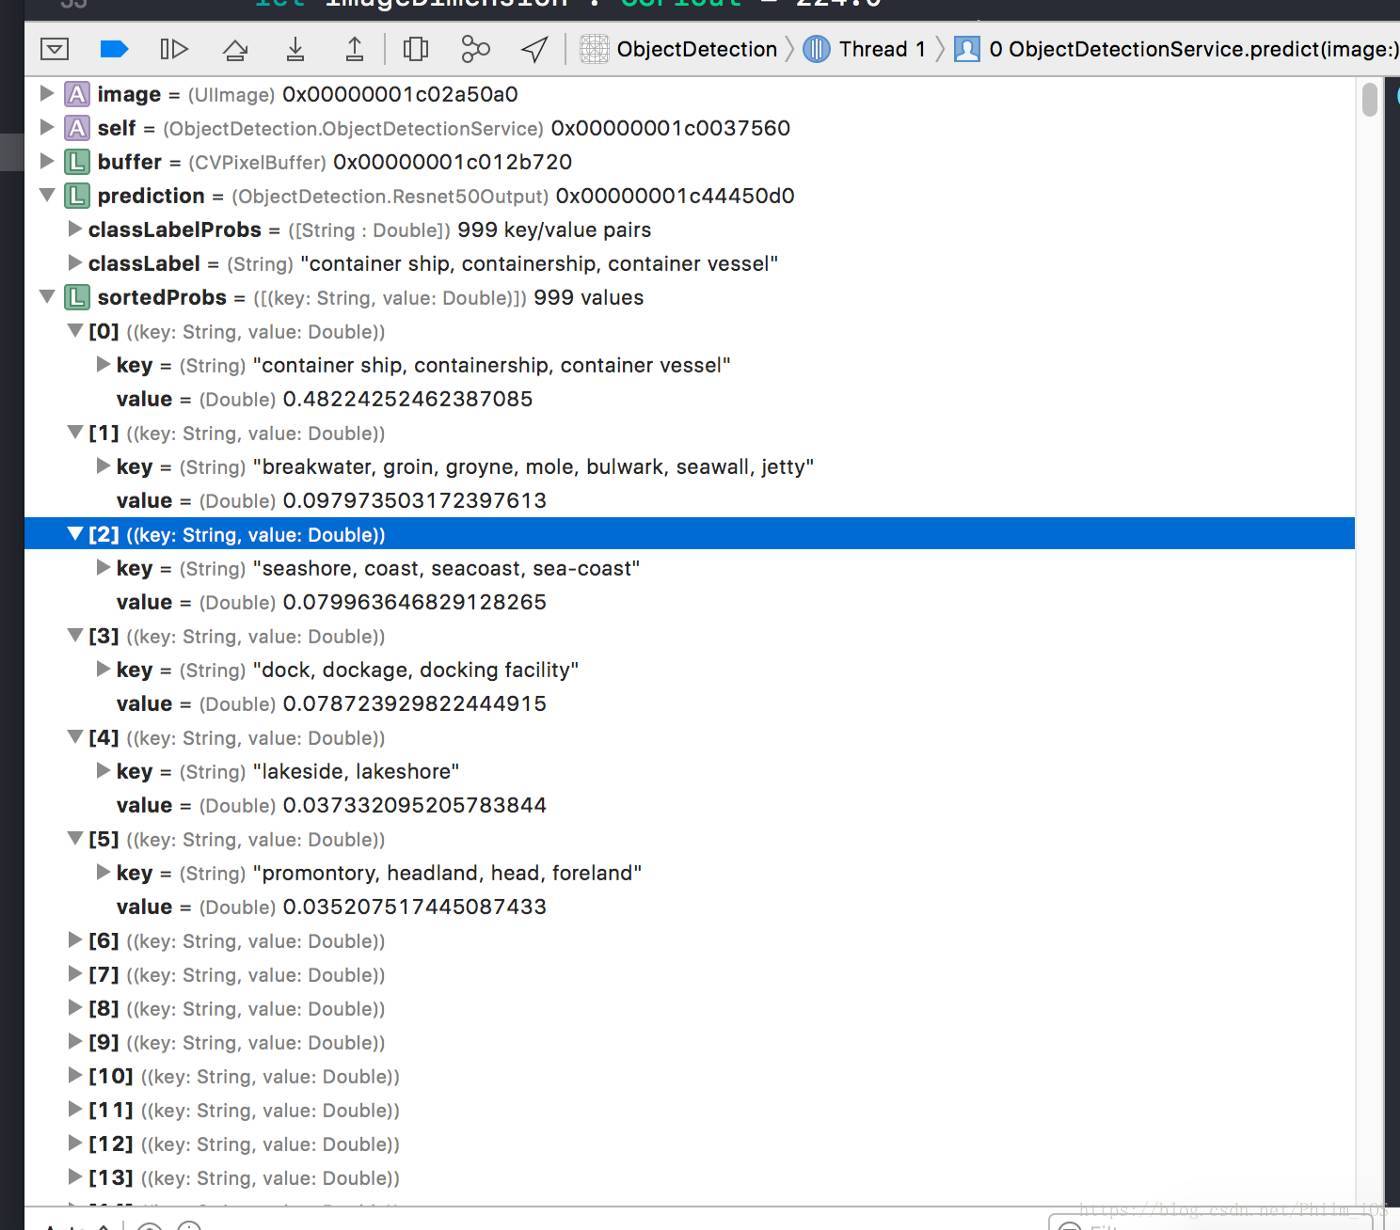The width and height of the screenshot is (1400, 1230).
Task: Step into debugger icon
Action: [x=295, y=49]
